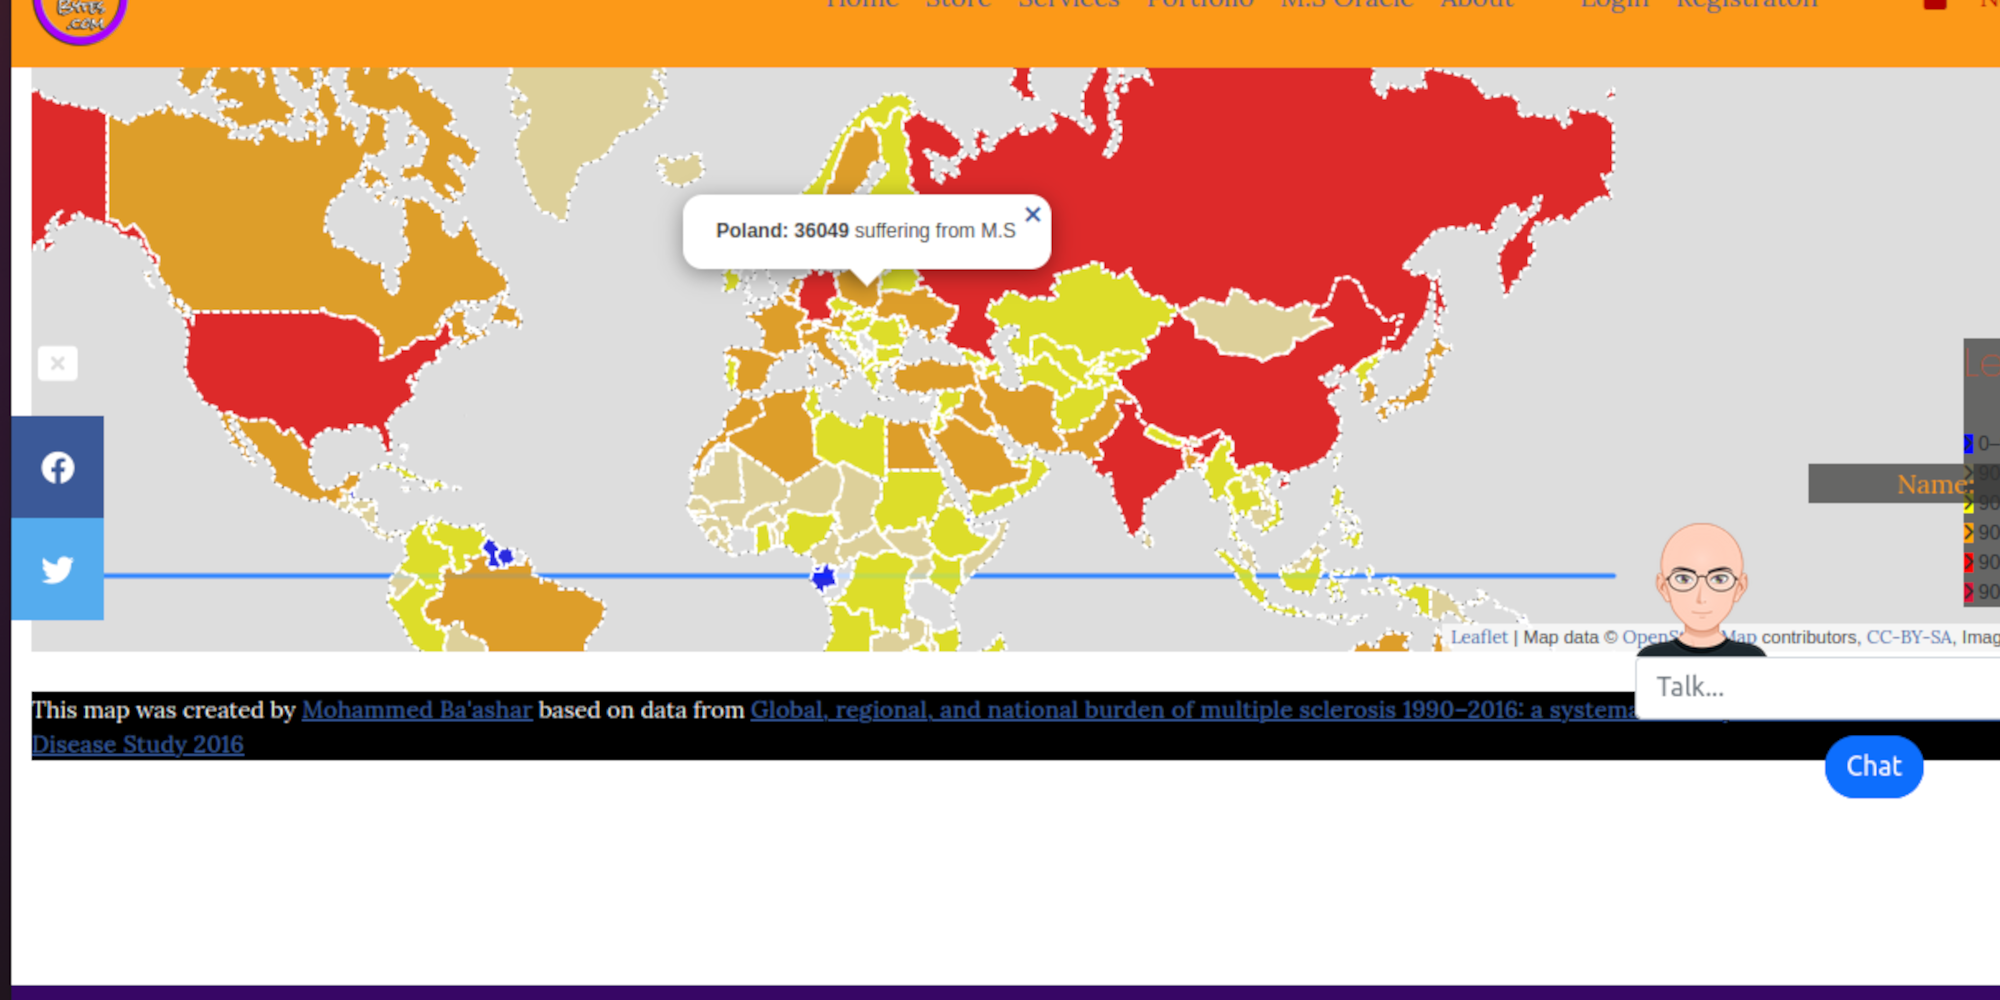The height and width of the screenshot is (1000, 2000).
Task: Click the blue marker above Brazil
Action: pos(497,553)
